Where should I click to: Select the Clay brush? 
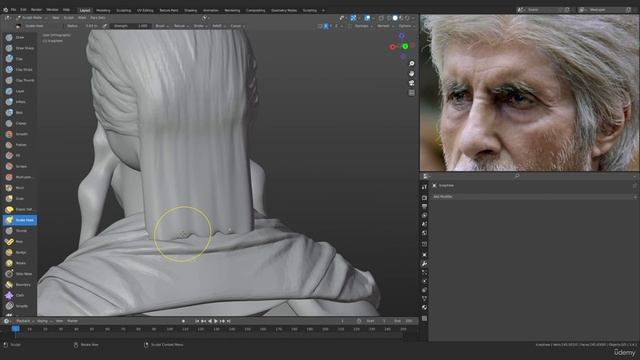pyautogui.click(x=19, y=59)
